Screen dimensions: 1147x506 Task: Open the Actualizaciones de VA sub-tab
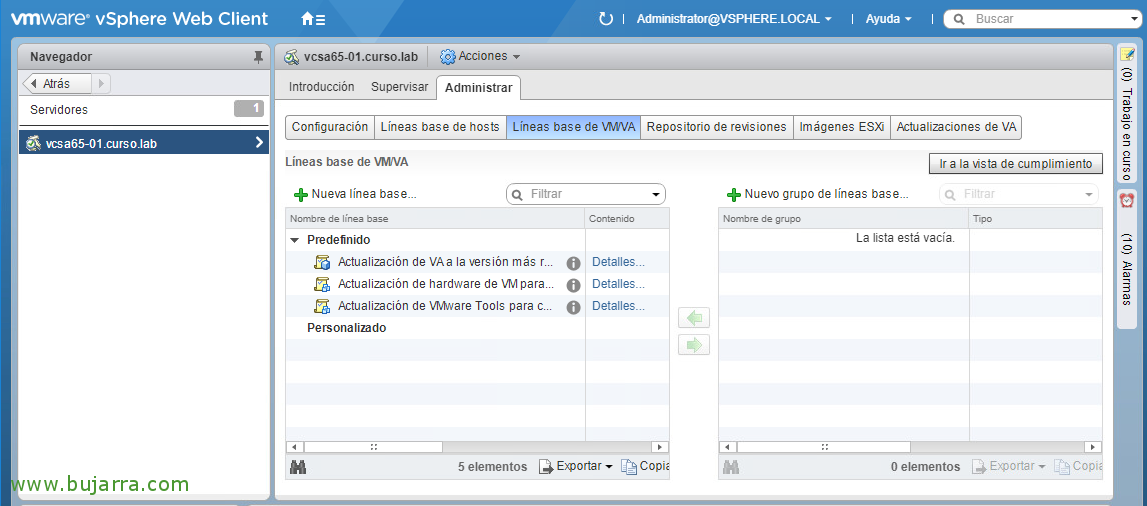tap(956, 127)
